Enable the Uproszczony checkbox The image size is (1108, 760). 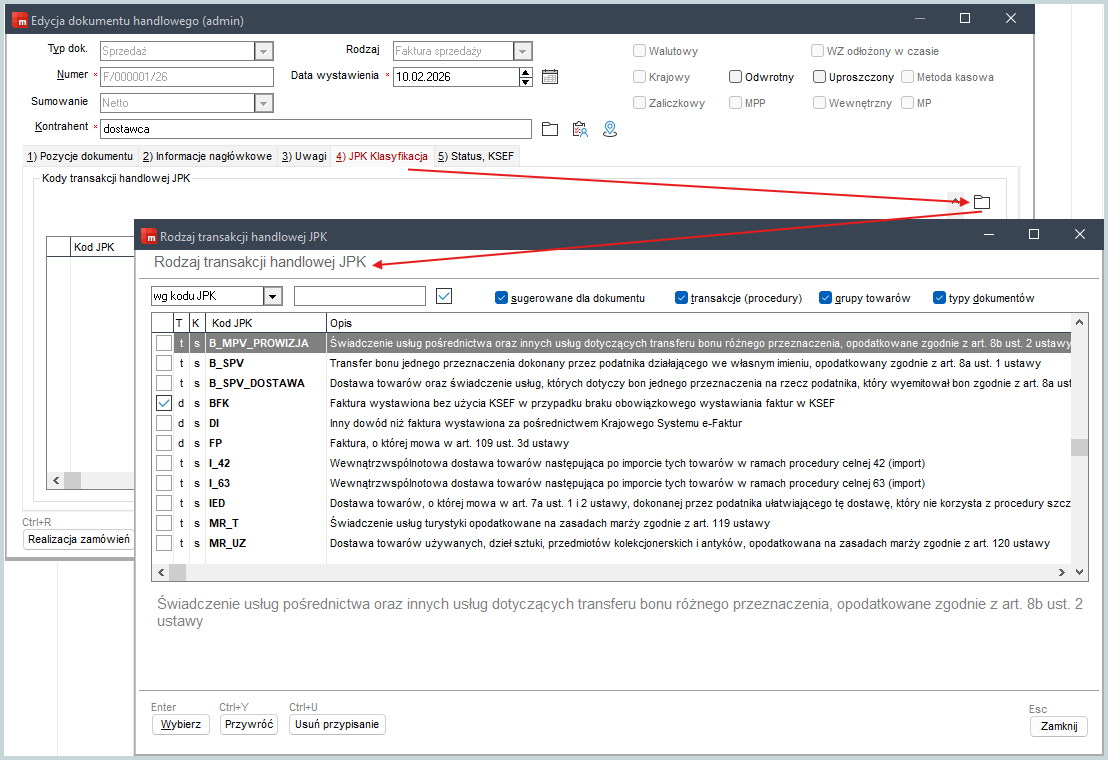click(x=819, y=77)
